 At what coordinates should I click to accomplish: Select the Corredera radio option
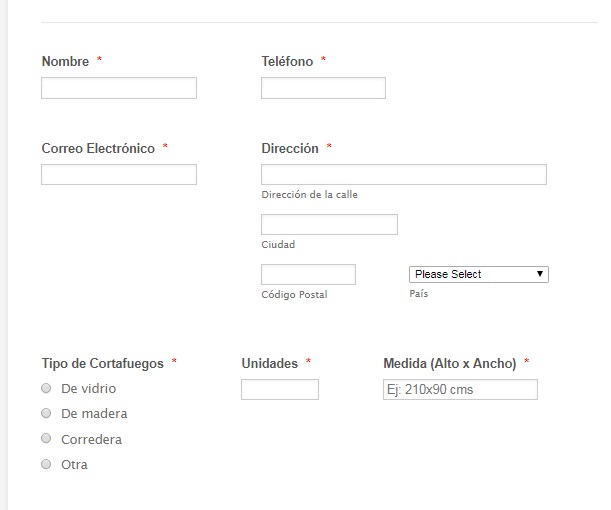46,439
